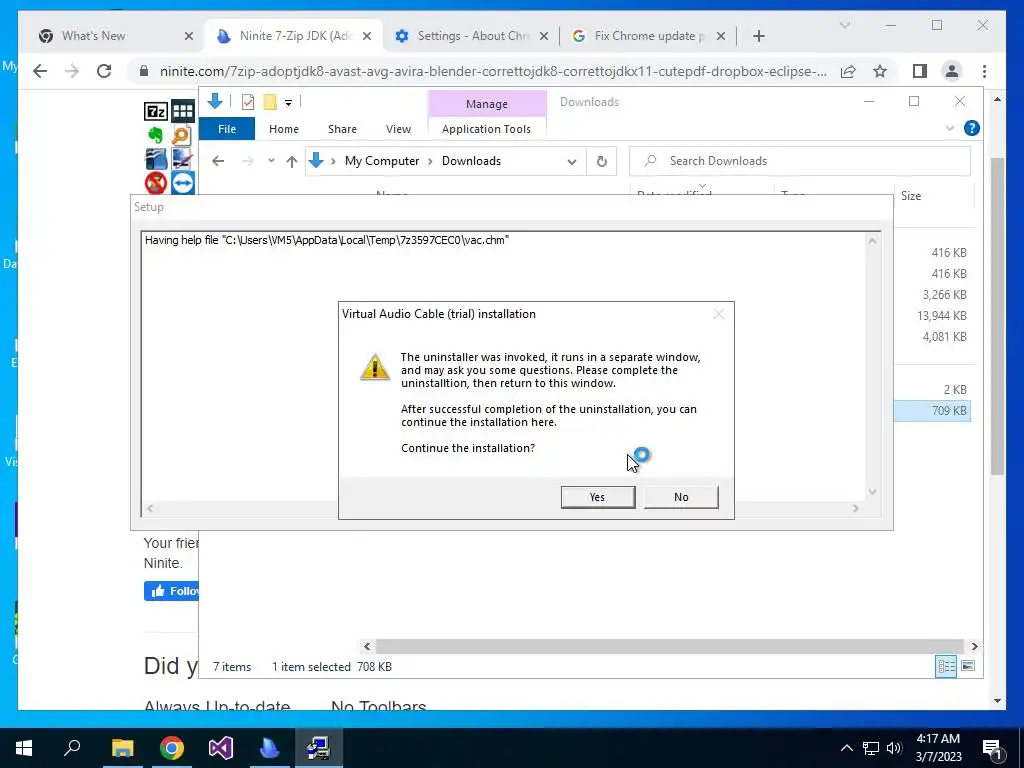The height and width of the screenshot is (768, 1024).
Task: Click the TeamViewer icon on Ninite page
Action: (x=183, y=183)
